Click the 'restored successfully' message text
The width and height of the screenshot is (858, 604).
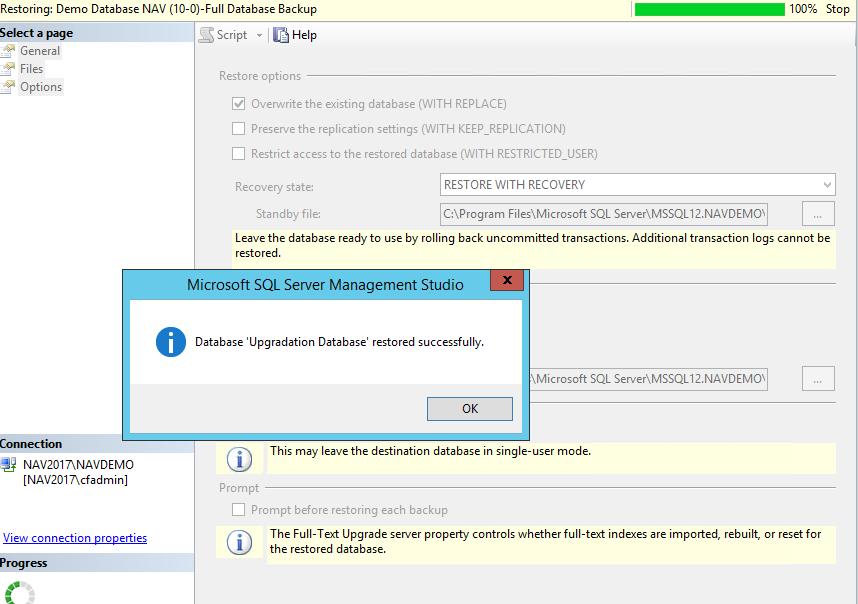pos(339,342)
